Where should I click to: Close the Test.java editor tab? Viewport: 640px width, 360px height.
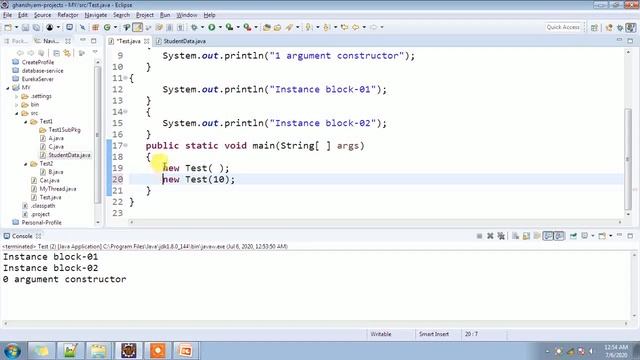(147, 41)
